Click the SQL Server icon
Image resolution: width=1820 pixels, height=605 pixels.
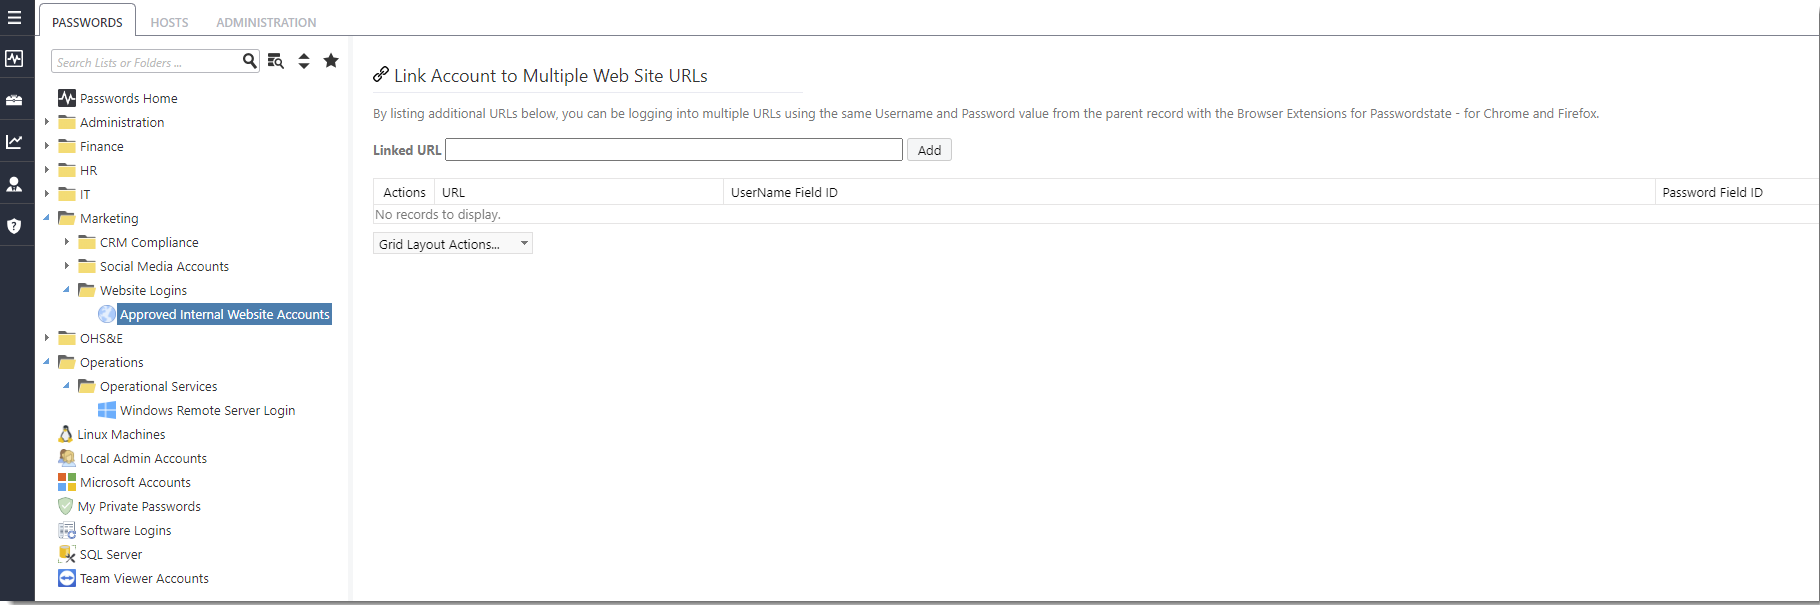67,554
